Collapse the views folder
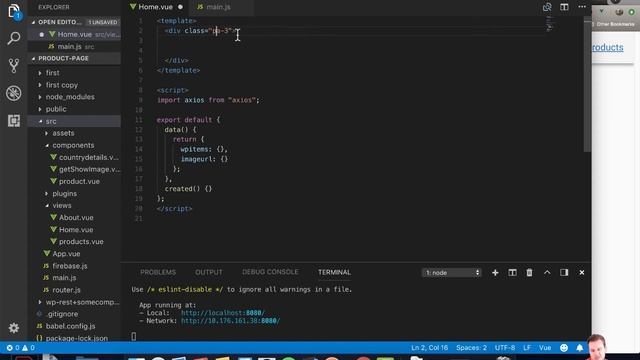Screen dimensions: 640x360 [x=62, y=205]
